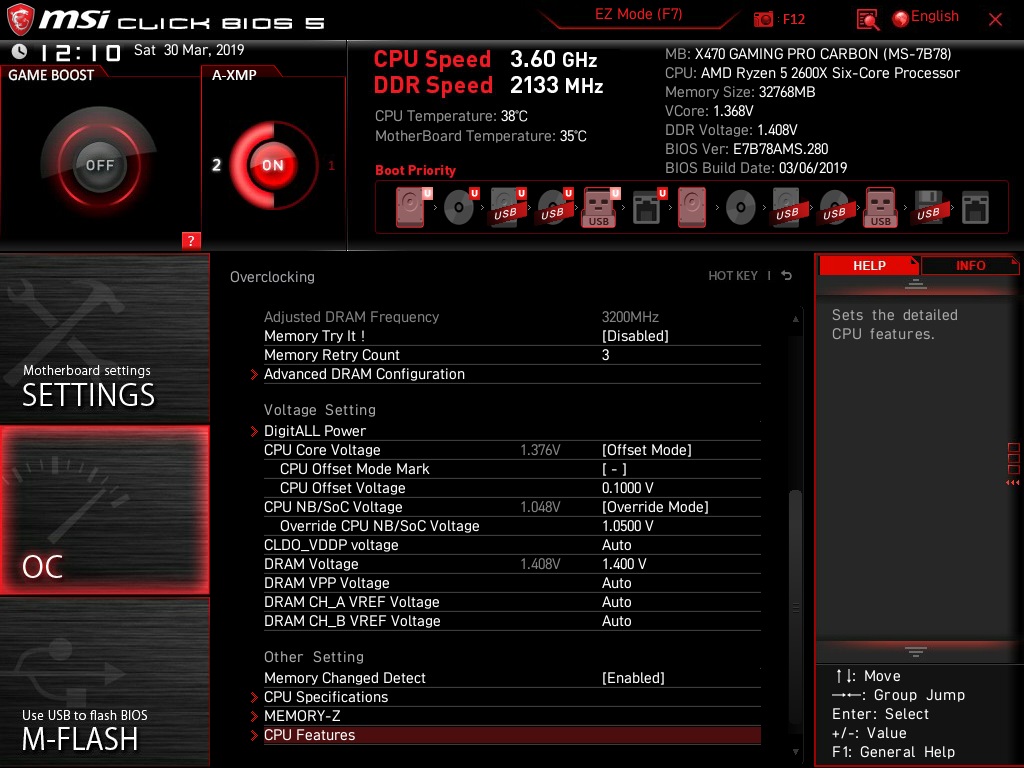
Task: Click the date Sat 30 Mar, 2019
Action: [x=189, y=50]
